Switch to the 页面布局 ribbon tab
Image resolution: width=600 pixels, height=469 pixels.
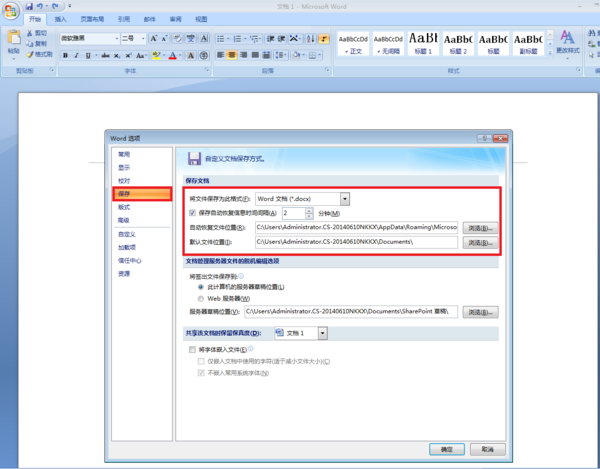click(92, 19)
